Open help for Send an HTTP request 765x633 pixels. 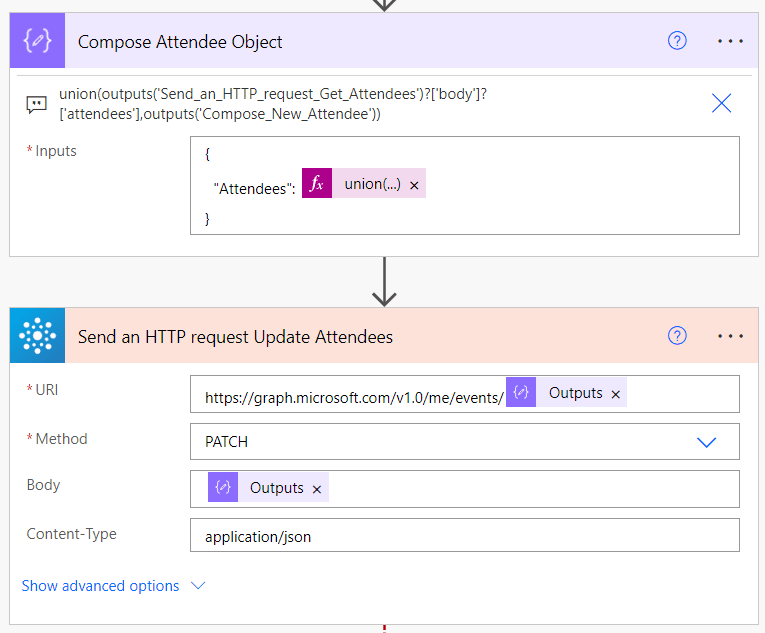coord(677,336)
